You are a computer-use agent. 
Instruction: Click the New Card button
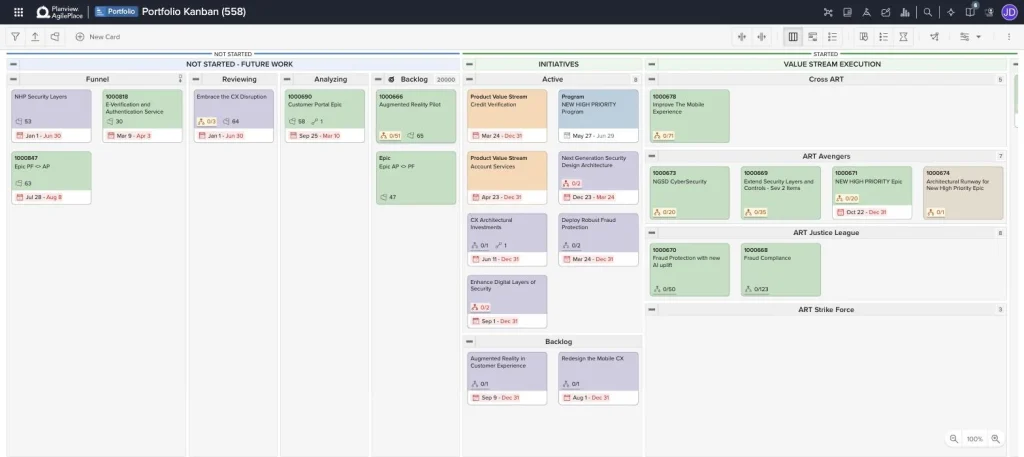coord(97,37)
